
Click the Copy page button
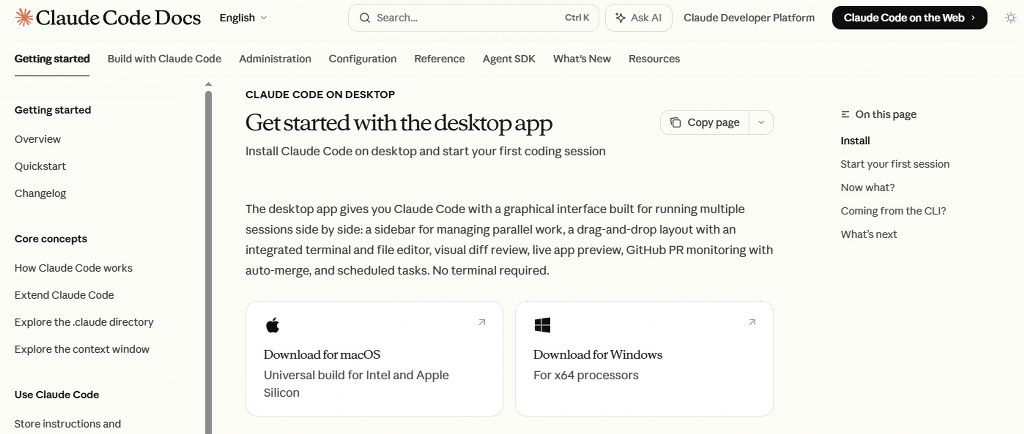[x=705, y=122]
